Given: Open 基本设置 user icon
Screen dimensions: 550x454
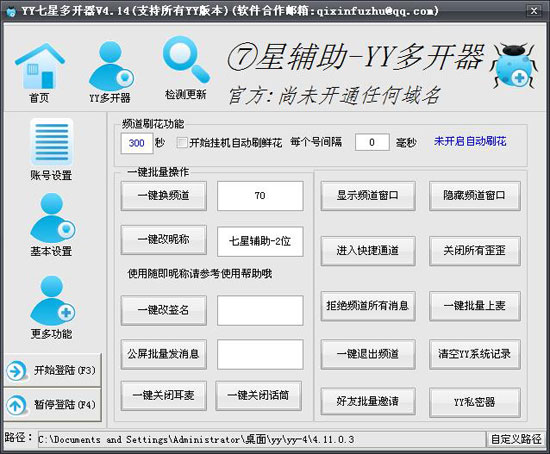Looking at the screenshot, I should [52, 218].
